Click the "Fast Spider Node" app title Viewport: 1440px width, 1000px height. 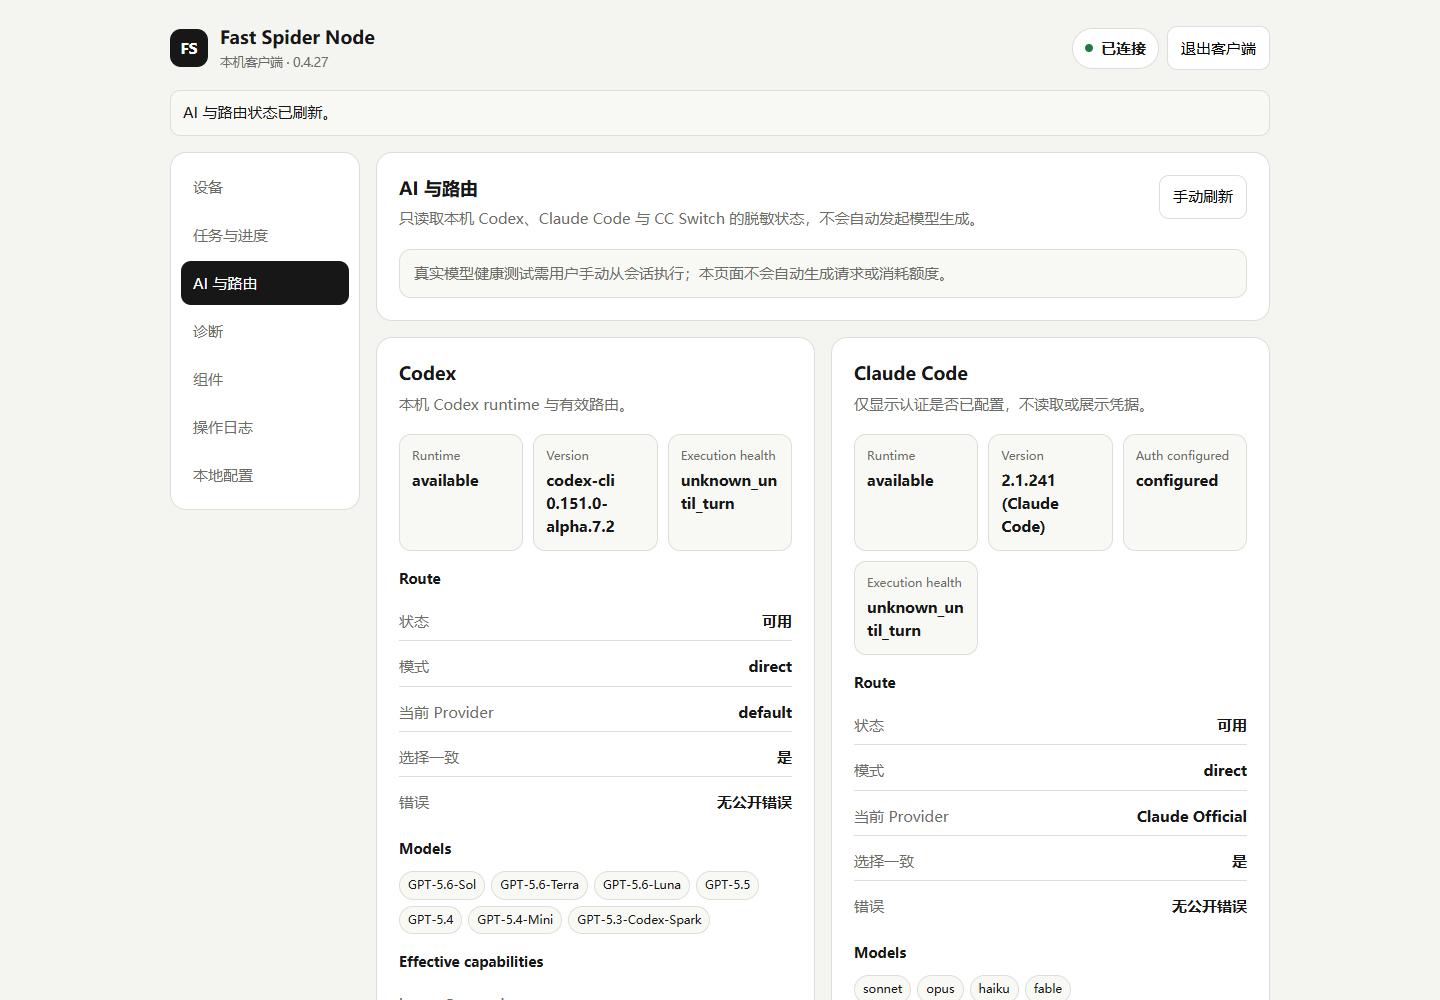point(297,38)
